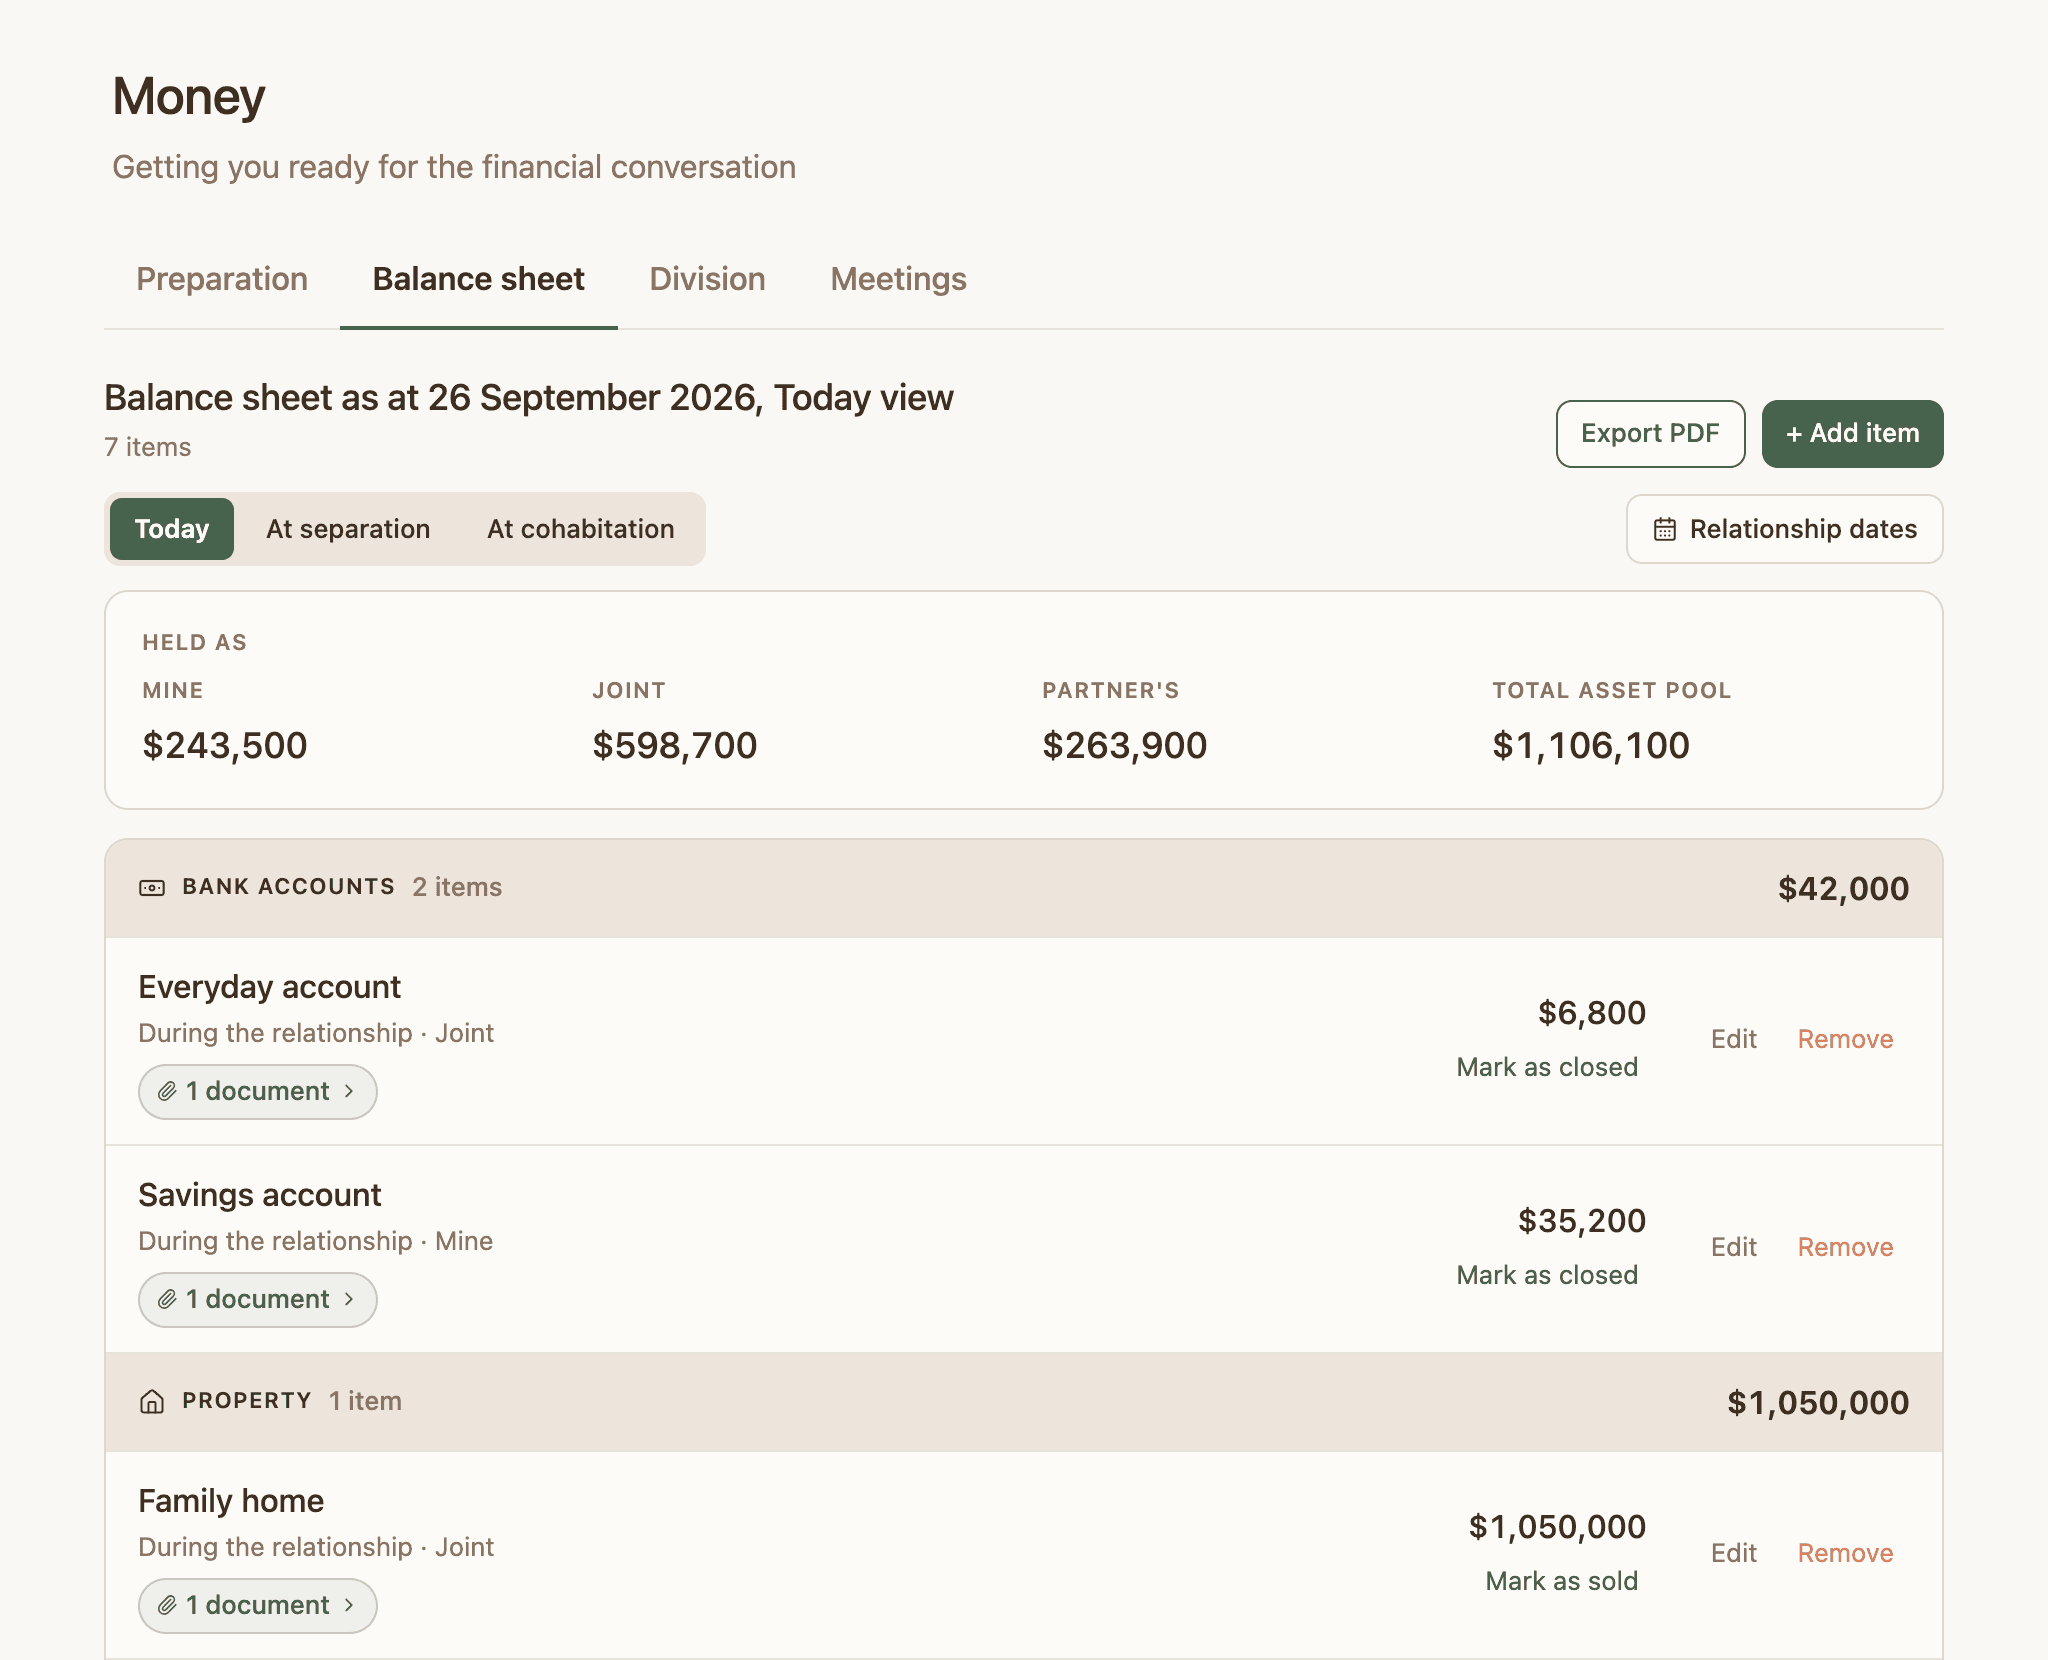Edit the Everyday account entry
Screen dimensions: 2048x1660
click(1734, 1039)
